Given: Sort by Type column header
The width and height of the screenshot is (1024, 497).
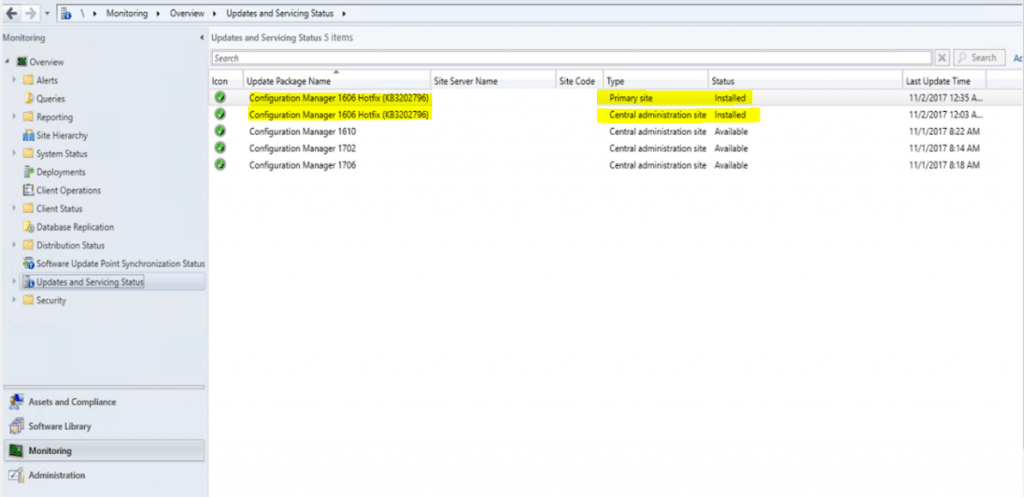Looking at the screenshot, I should [x=655, y=81].
